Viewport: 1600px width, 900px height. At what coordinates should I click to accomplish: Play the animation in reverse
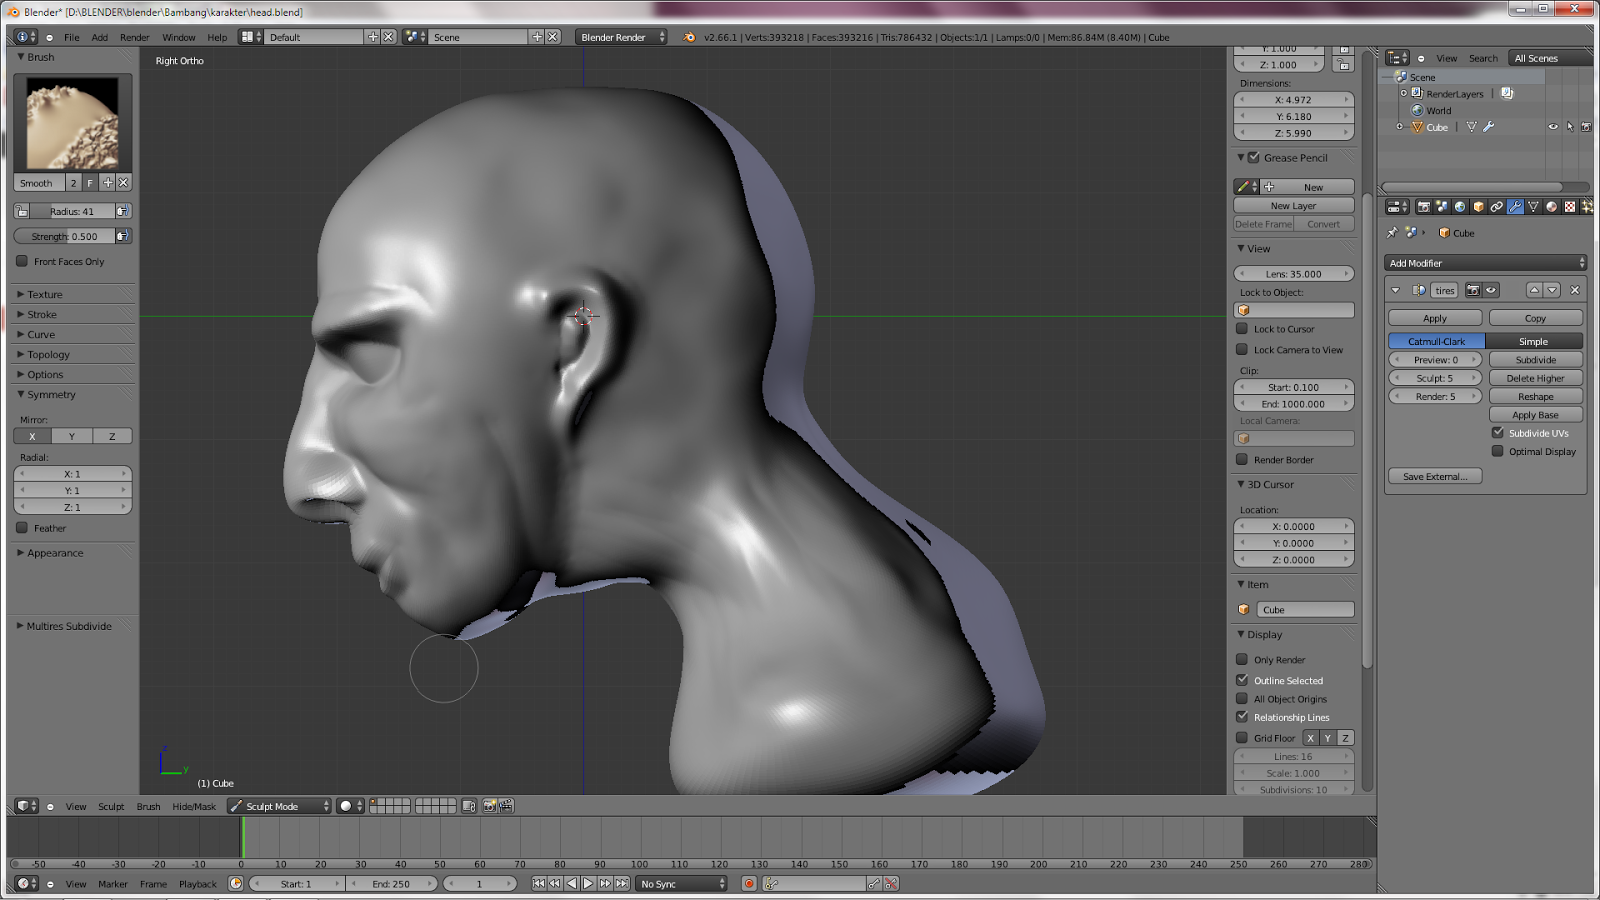pyautogui.click(x=572, y=884)
